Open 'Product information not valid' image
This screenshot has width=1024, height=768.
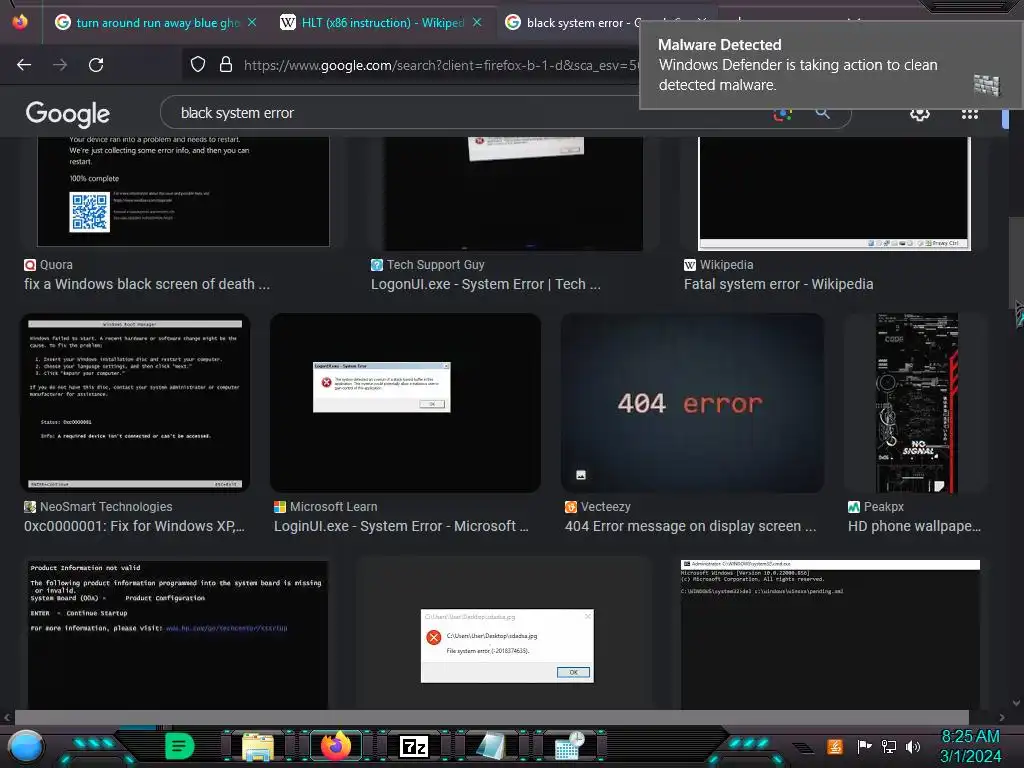tap(178, 633)
